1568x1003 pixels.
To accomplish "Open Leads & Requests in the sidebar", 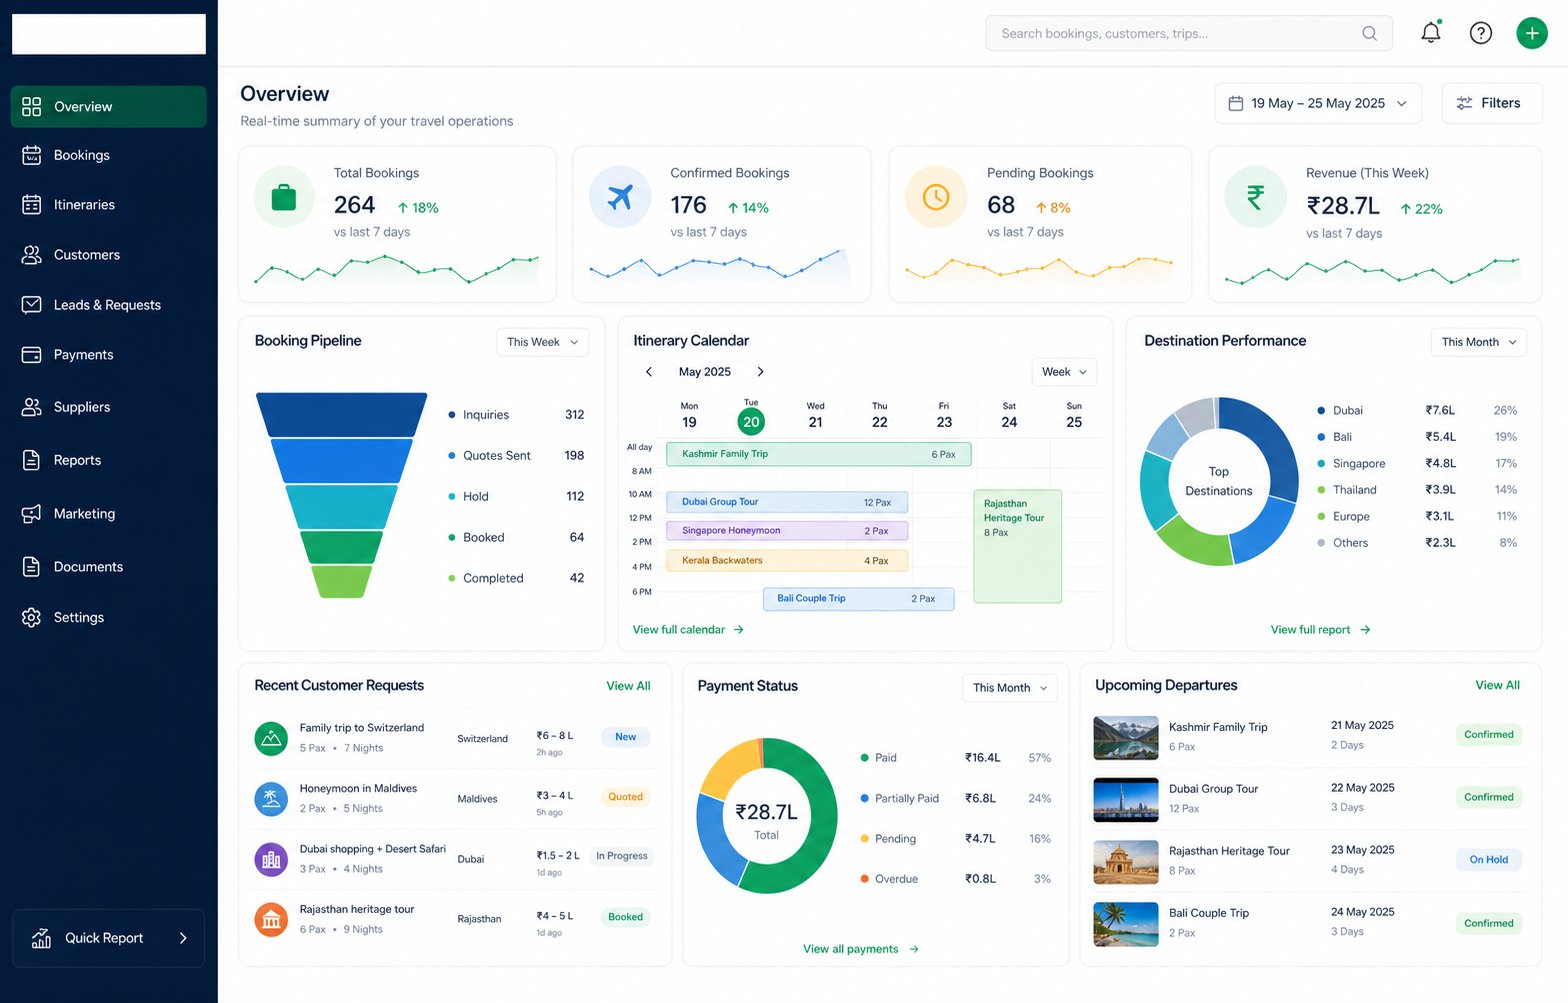I will [x=108, y=305].
